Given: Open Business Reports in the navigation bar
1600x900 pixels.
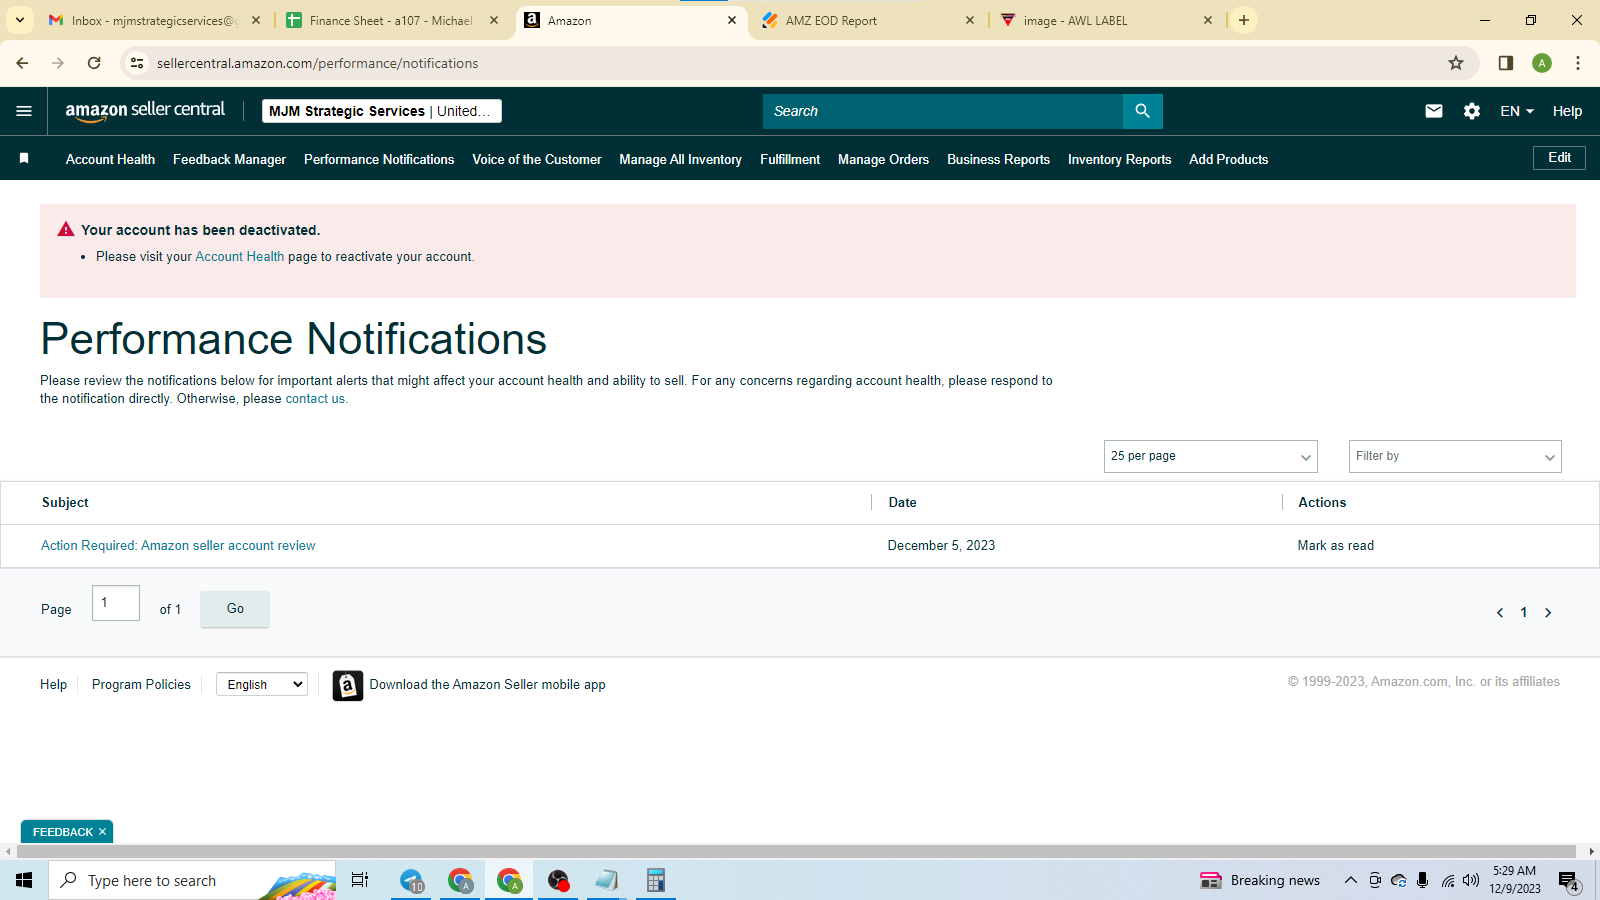Looking at the screenshot, I should point(998,159).
